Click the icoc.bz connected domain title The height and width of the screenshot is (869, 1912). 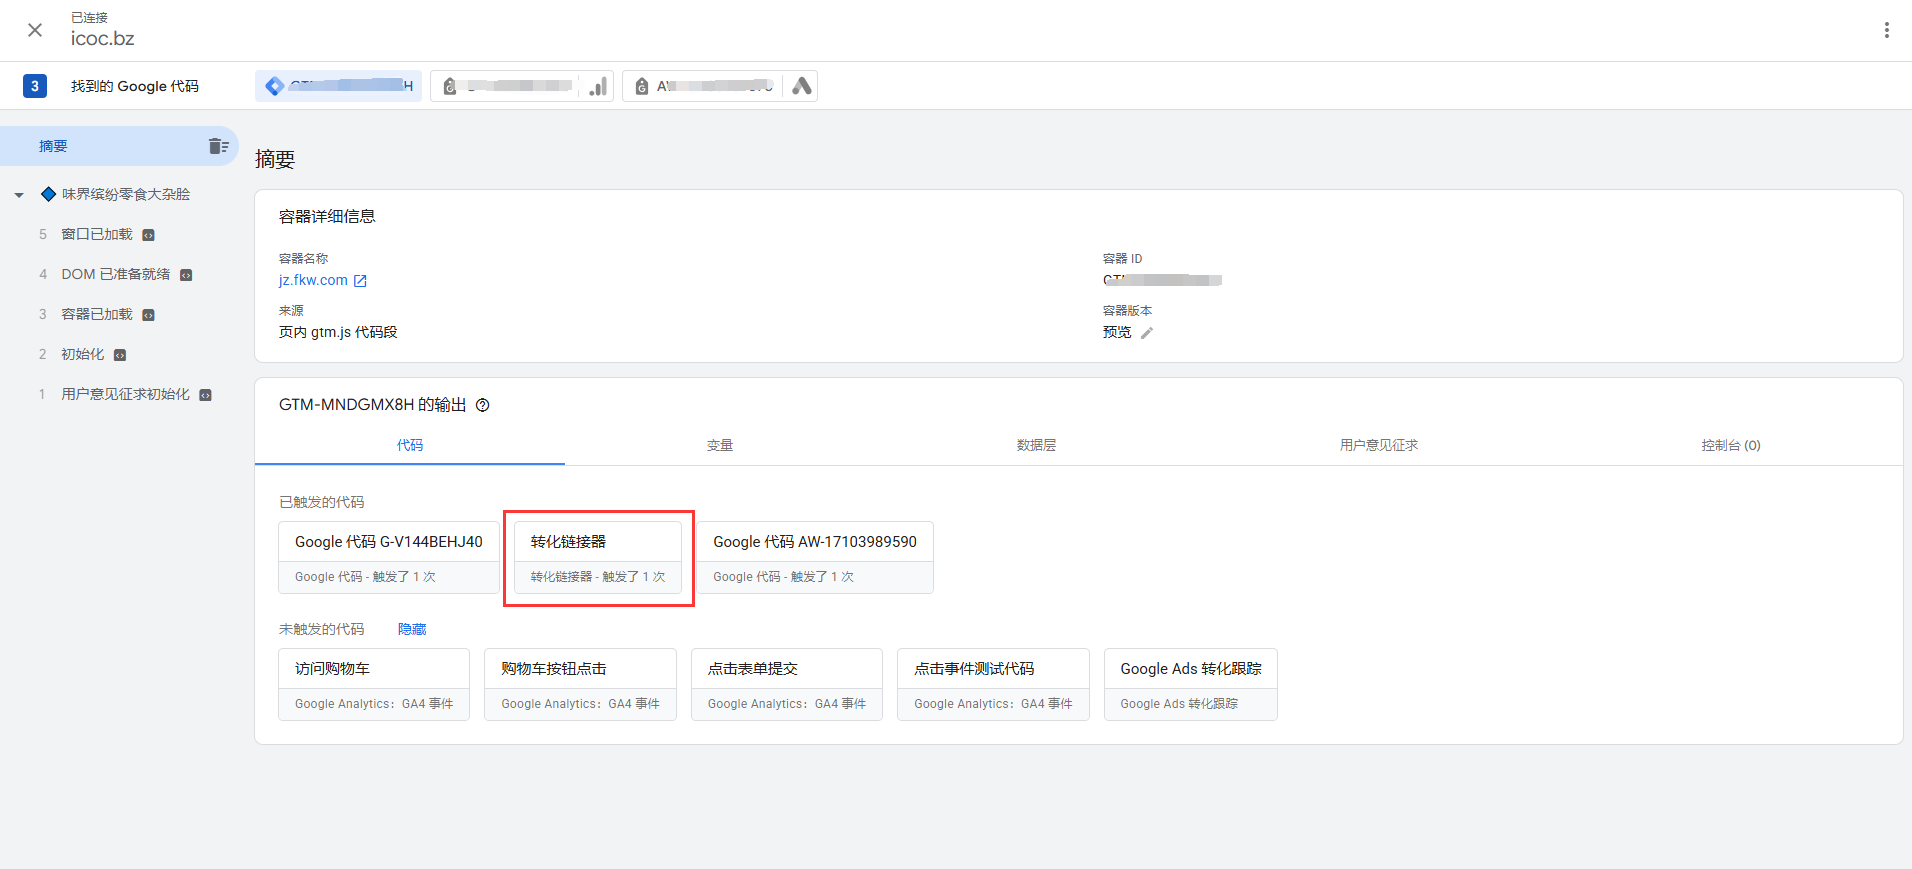tap(102, 38)
